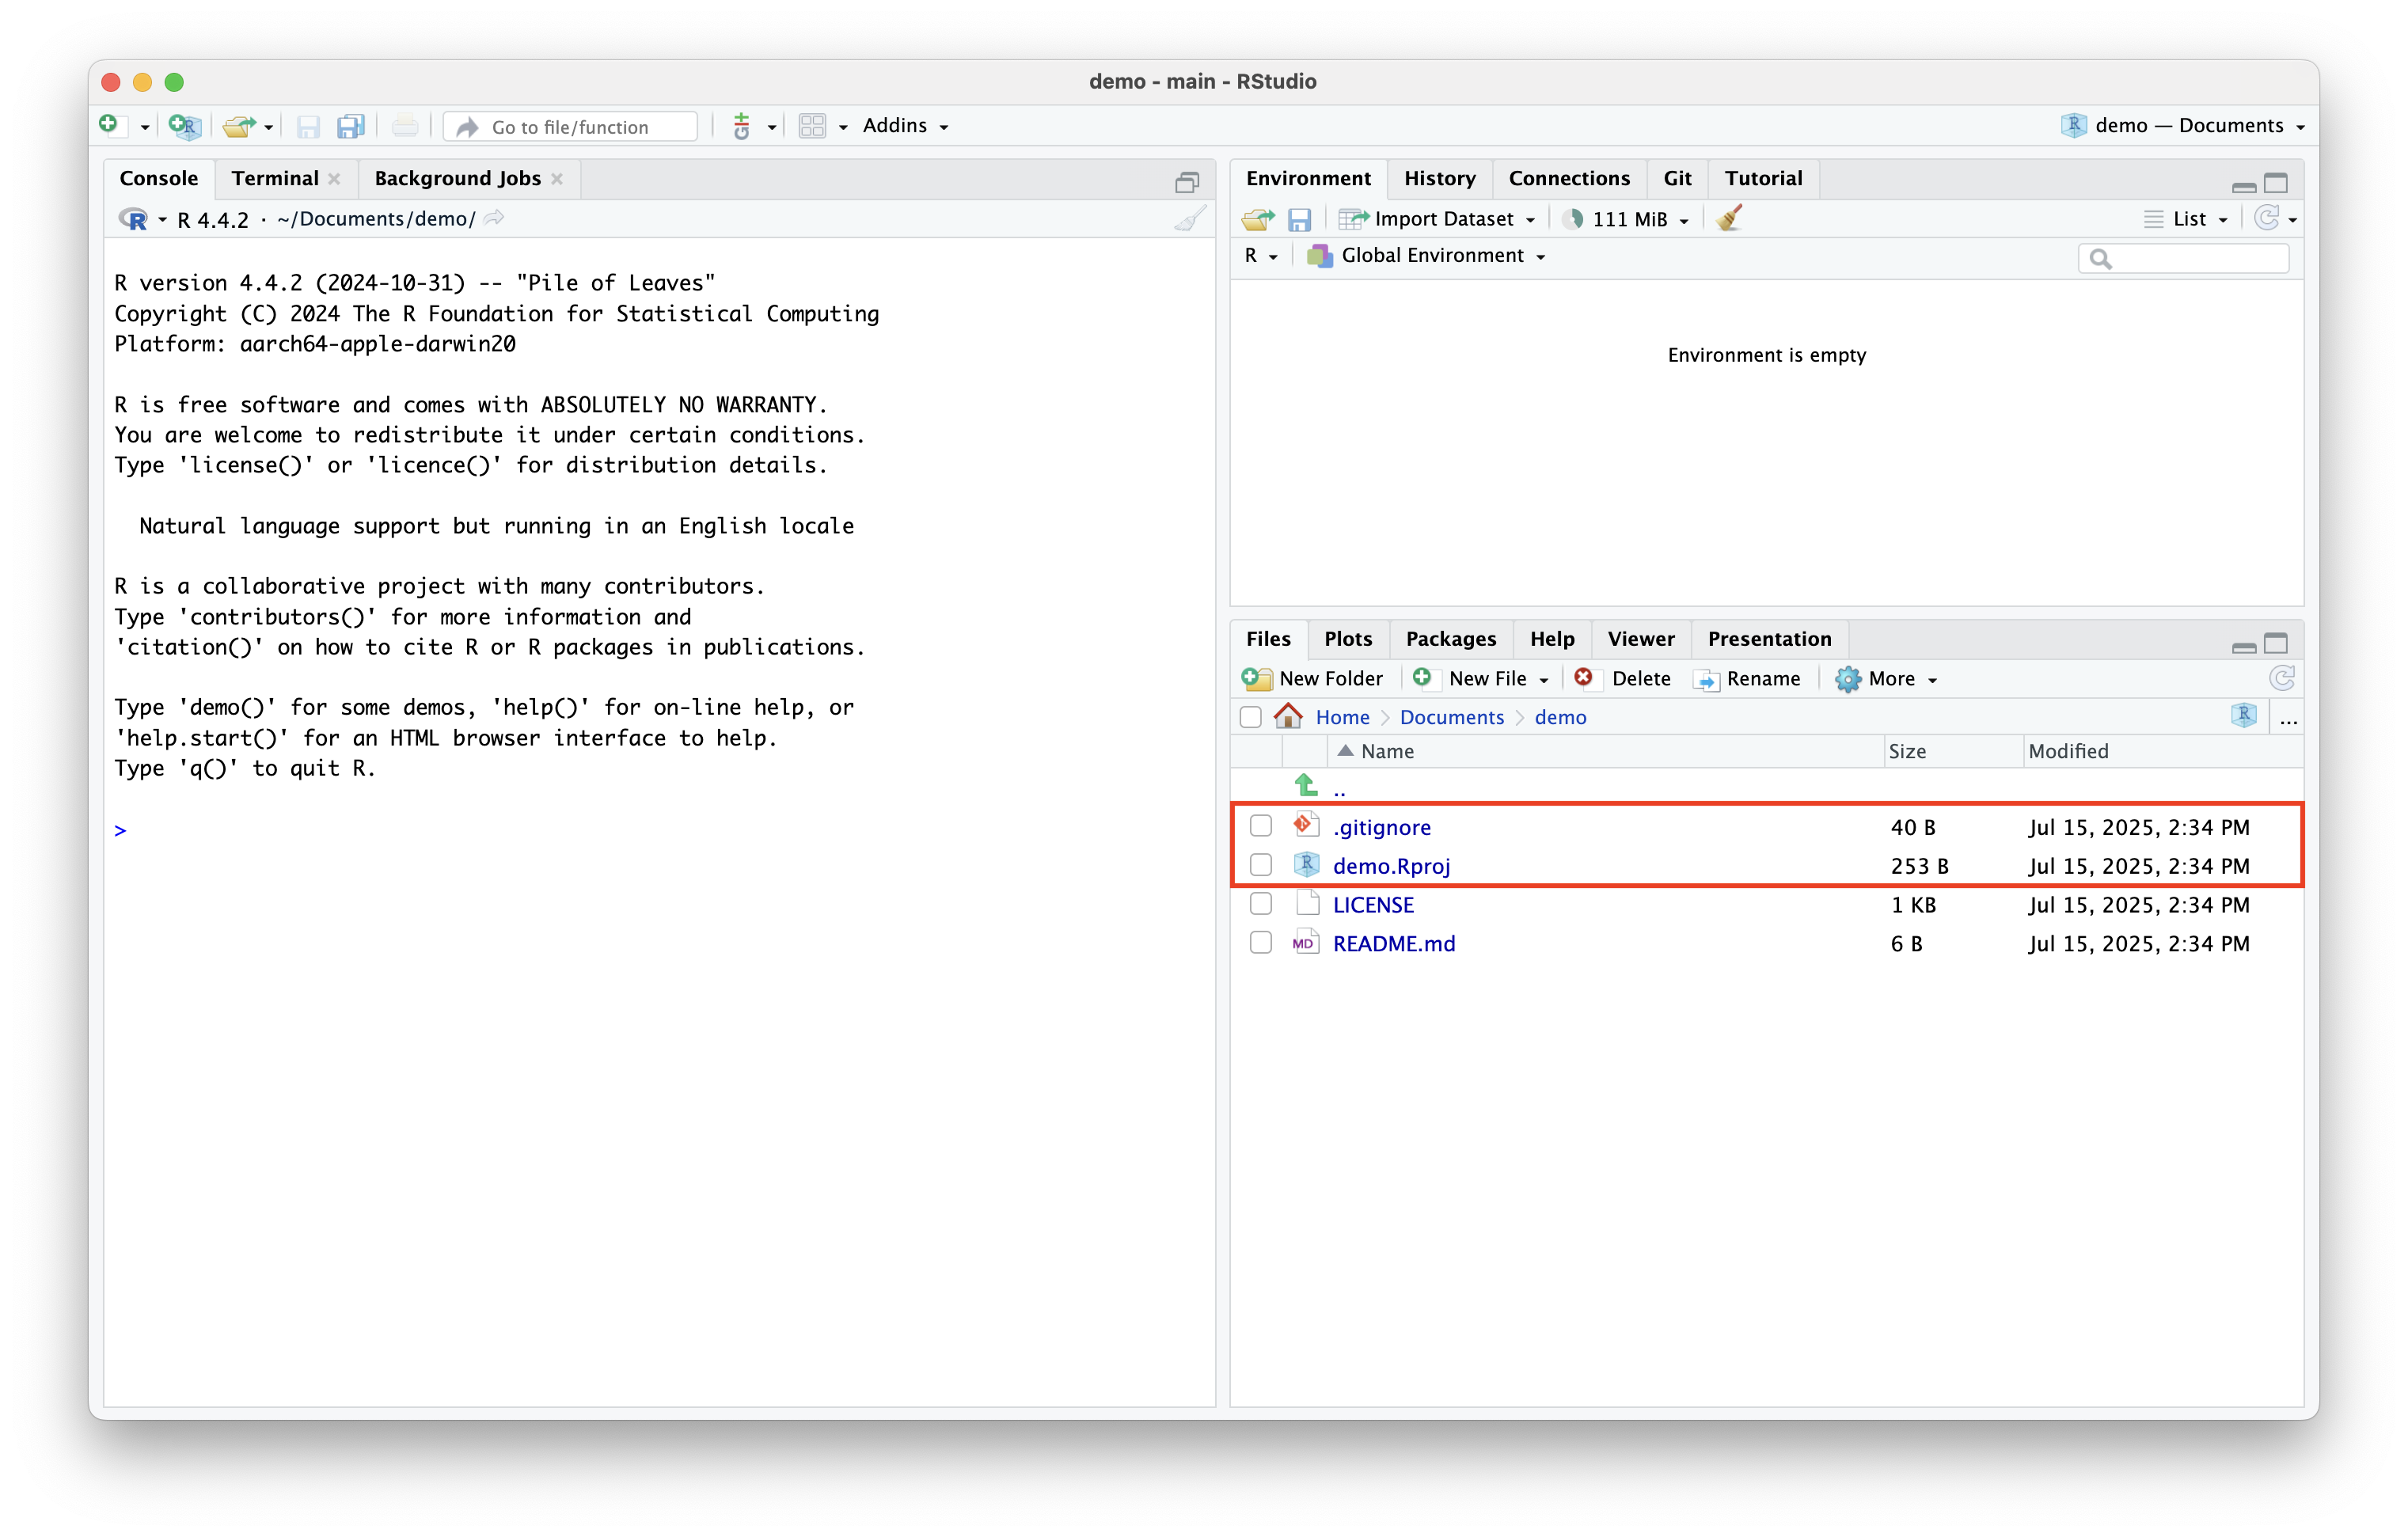
Task: Click the Save Workspace disk icon
Action: pos(1299,219)
